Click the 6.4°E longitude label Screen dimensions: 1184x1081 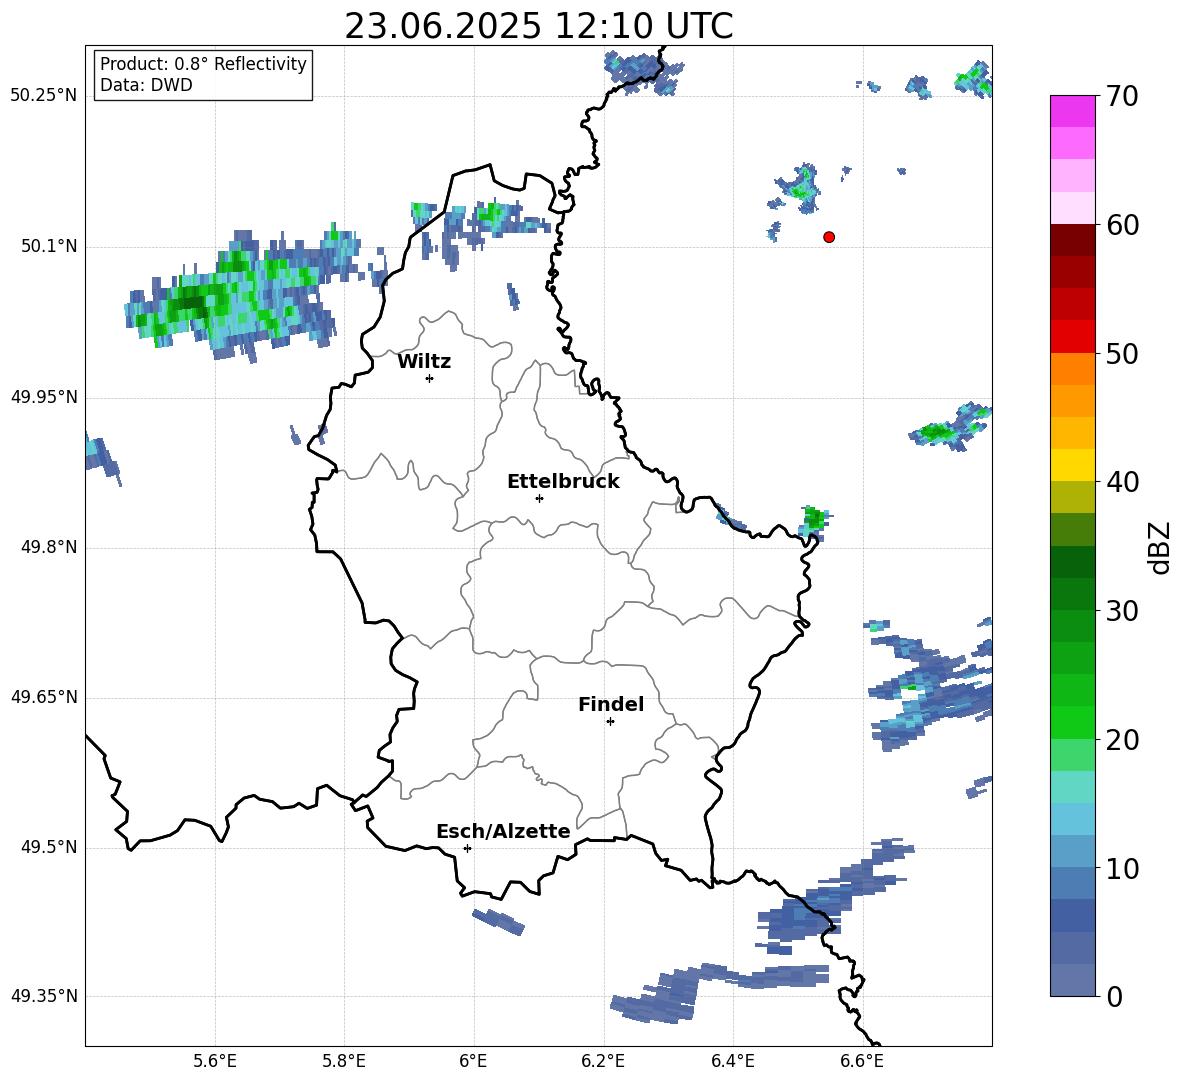(x=732, y=1061)
